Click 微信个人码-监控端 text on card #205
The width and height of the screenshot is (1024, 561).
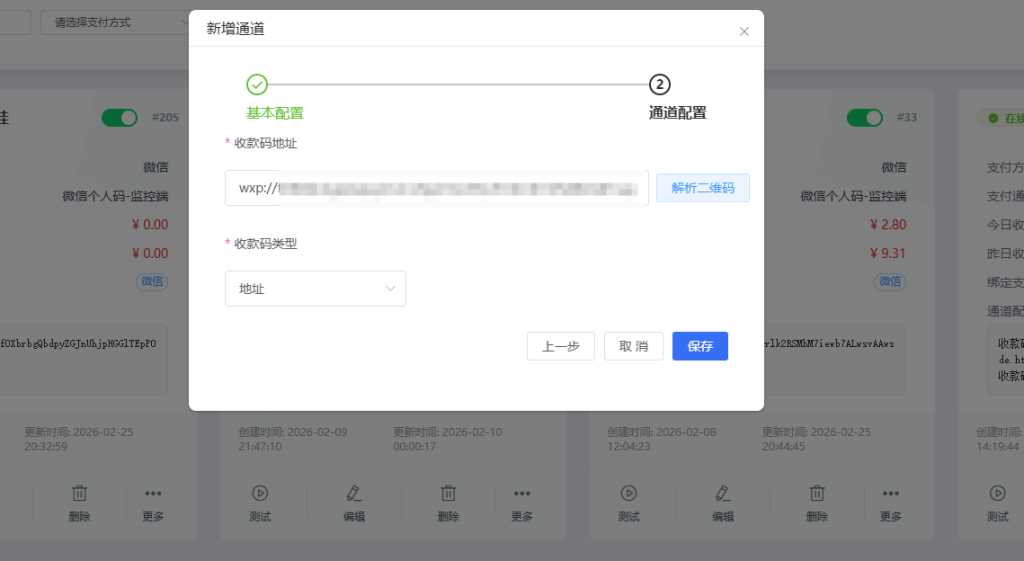(115, 196)
